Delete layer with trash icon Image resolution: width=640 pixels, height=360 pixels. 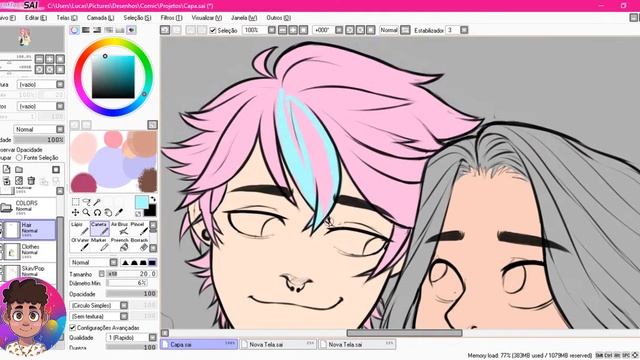click(x=31, y=180)
